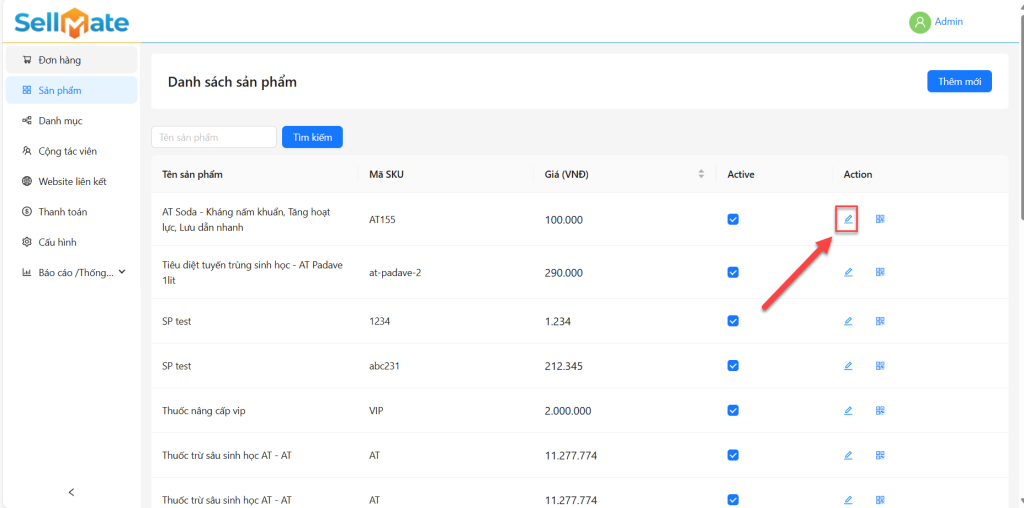Focus the Tên sản phẩm search field

coord(213,137)
